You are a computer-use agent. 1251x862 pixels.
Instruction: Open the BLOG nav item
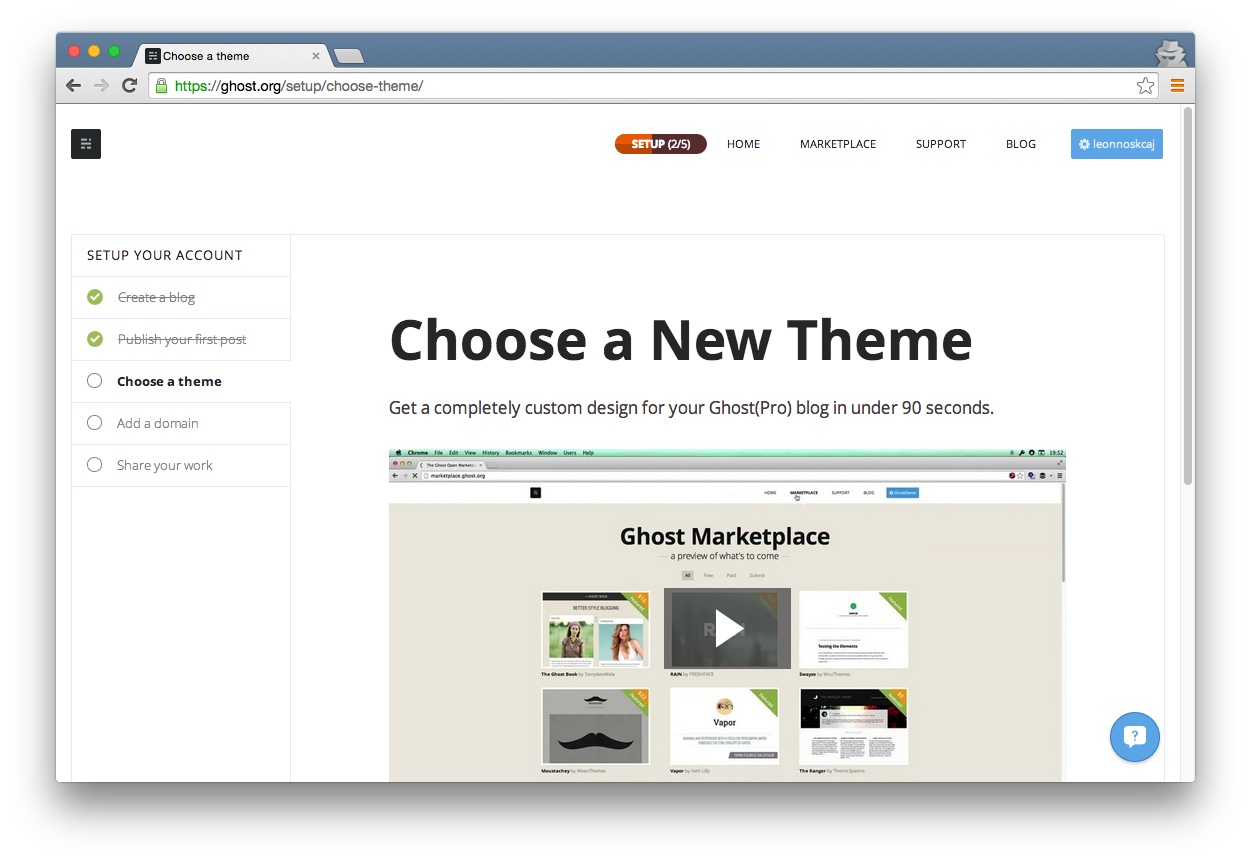[1021, 144]
